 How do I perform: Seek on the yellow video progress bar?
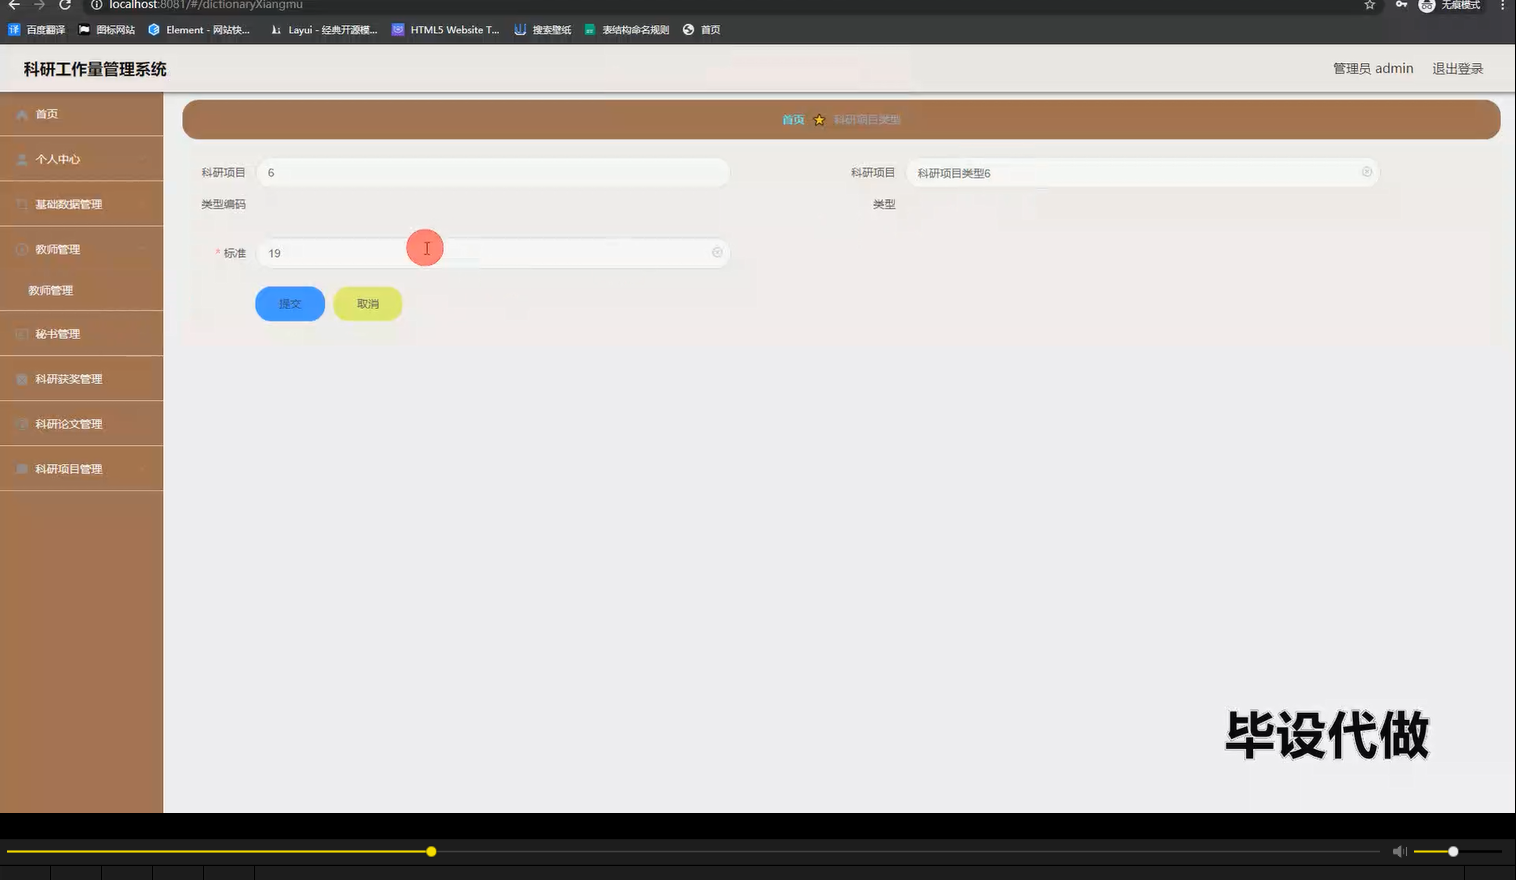coord(692,852)
